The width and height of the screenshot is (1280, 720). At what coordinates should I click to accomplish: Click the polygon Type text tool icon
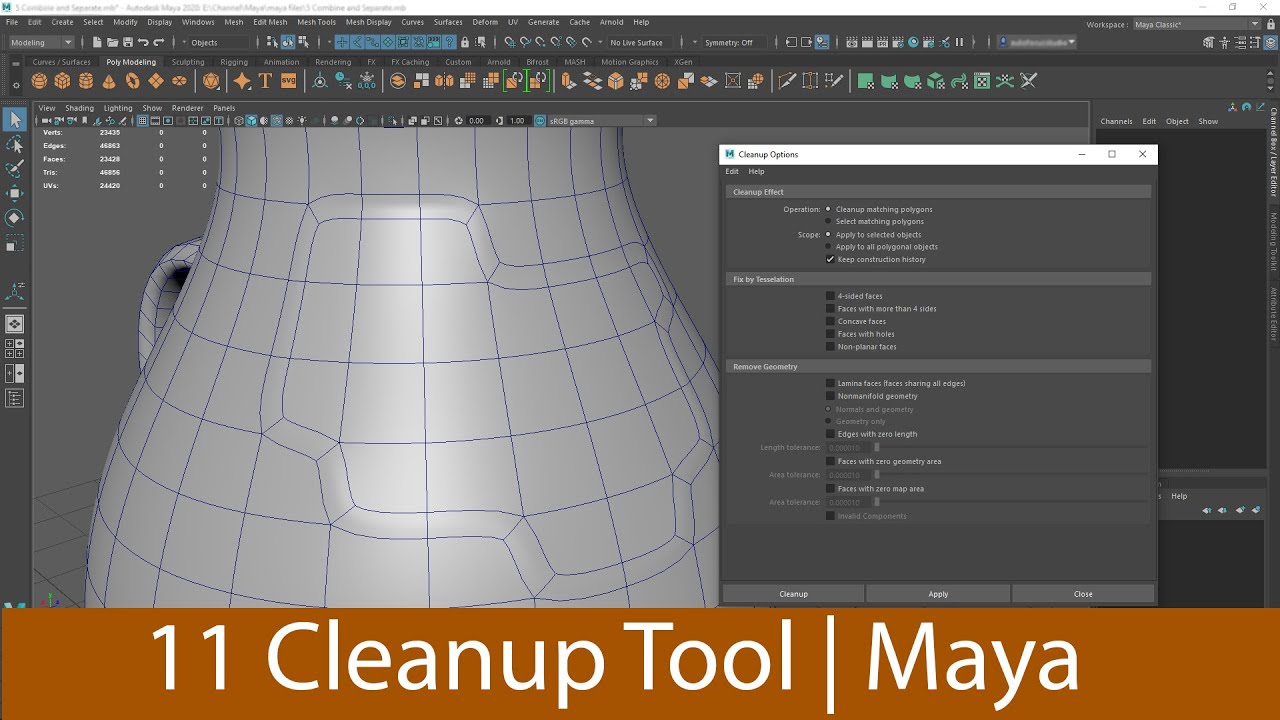[x=265, y=81]
